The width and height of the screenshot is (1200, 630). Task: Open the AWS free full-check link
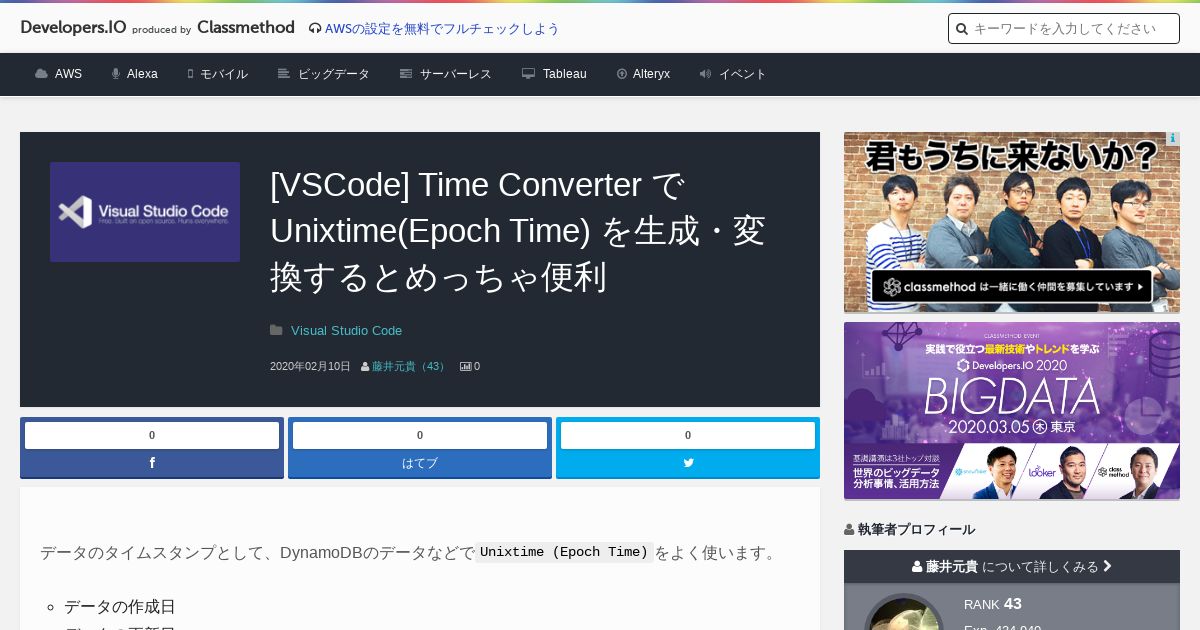tap(442, 28)
